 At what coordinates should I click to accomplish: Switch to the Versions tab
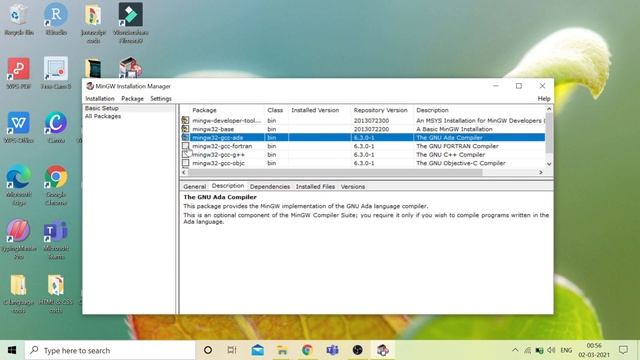pos(353,187)
